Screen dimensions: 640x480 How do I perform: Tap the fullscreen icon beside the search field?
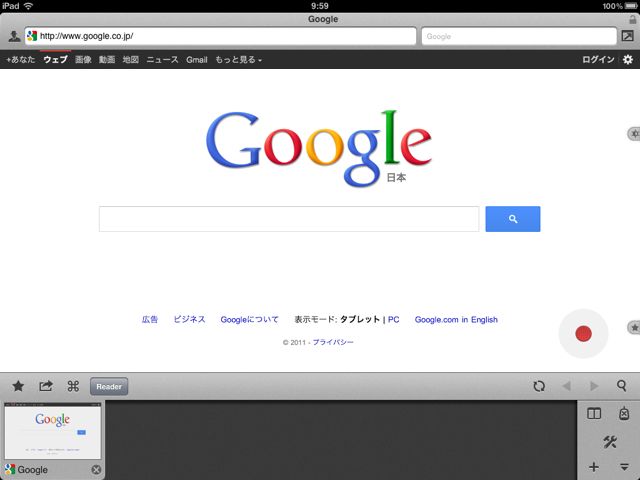tap(627, 36)
